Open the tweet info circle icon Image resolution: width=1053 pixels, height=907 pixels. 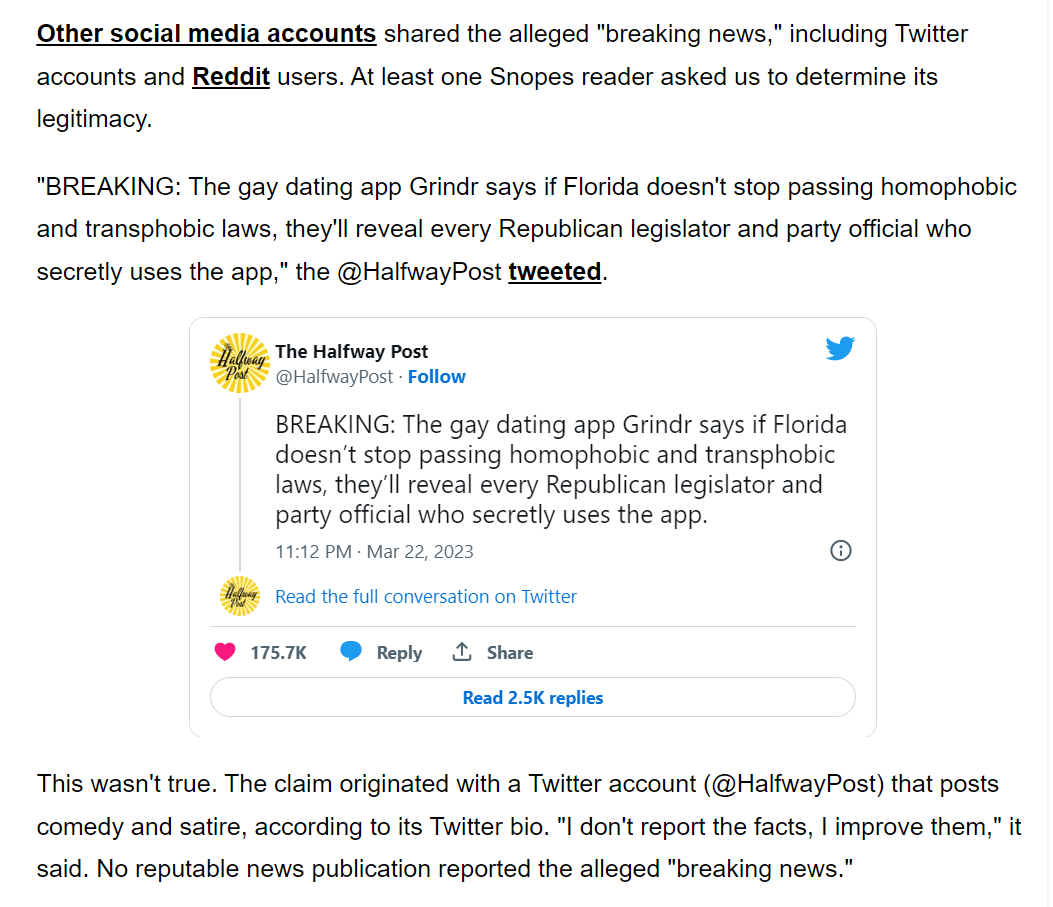[x=841, y=551]
